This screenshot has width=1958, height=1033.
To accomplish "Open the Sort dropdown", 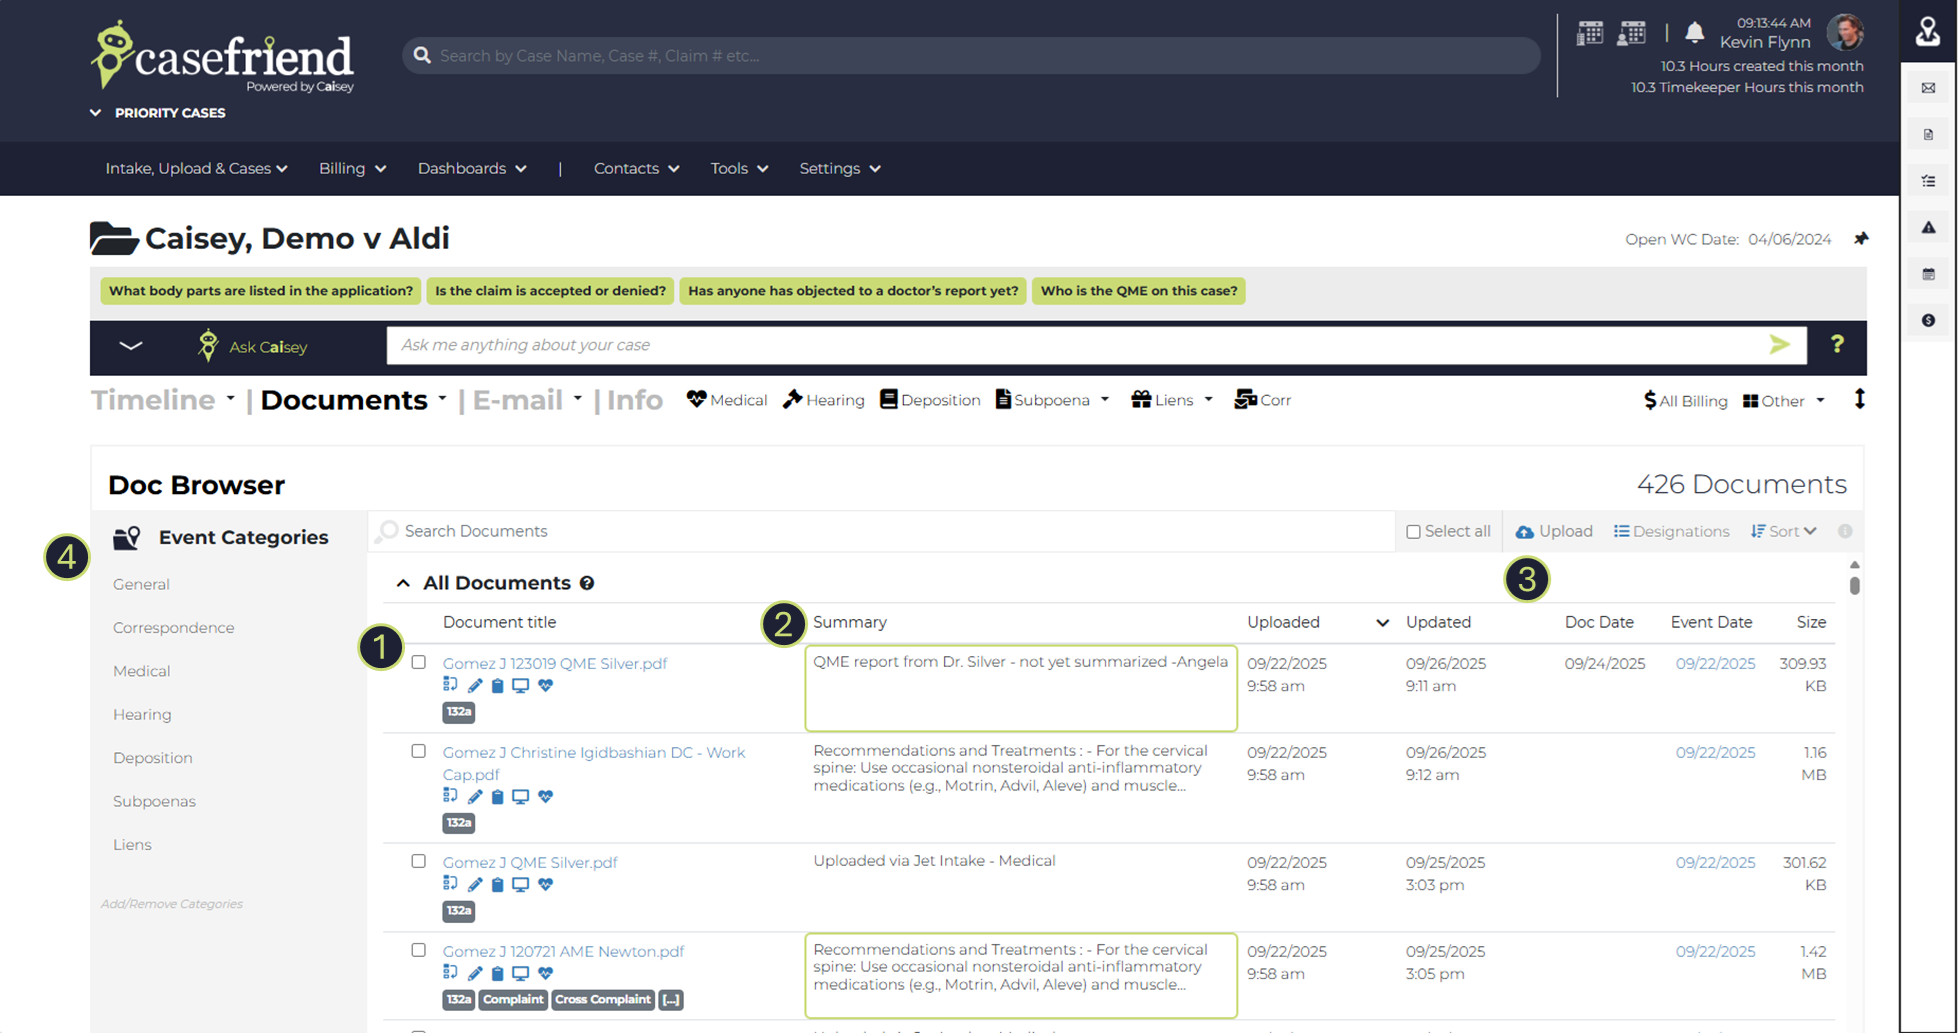I will [1784, 532].
